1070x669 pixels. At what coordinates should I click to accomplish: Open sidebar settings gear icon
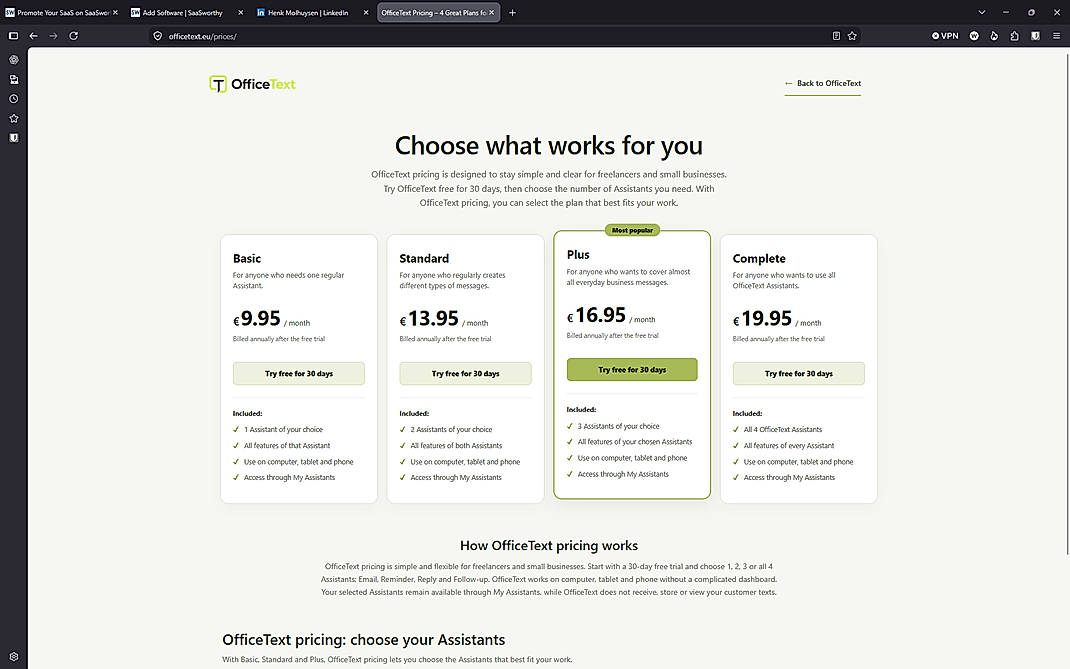(x=14, y=657)
